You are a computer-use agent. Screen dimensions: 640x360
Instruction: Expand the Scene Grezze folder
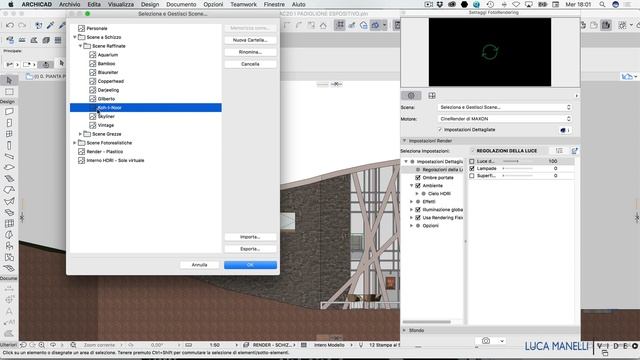80,134
